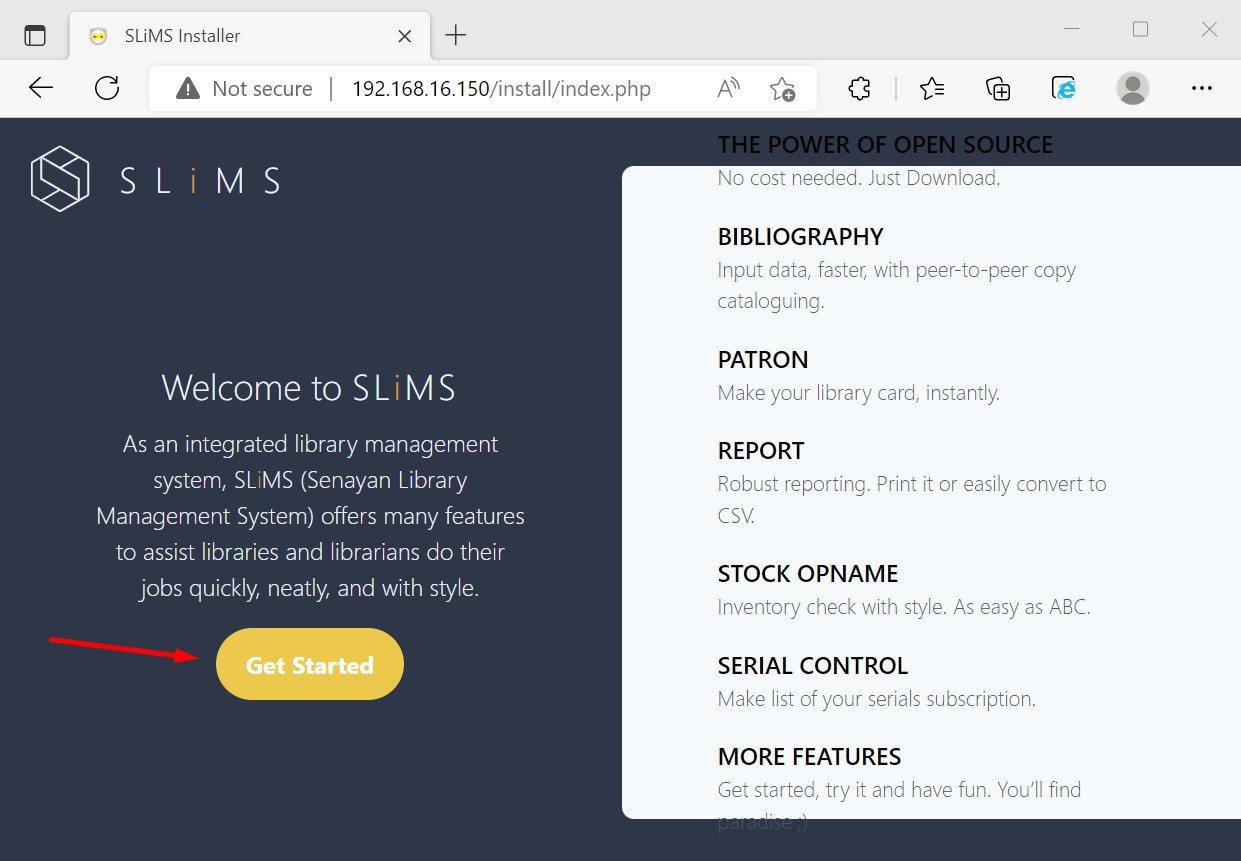Open the user profile avatar
This screenshot has height=861, width=1241.
1132,89
